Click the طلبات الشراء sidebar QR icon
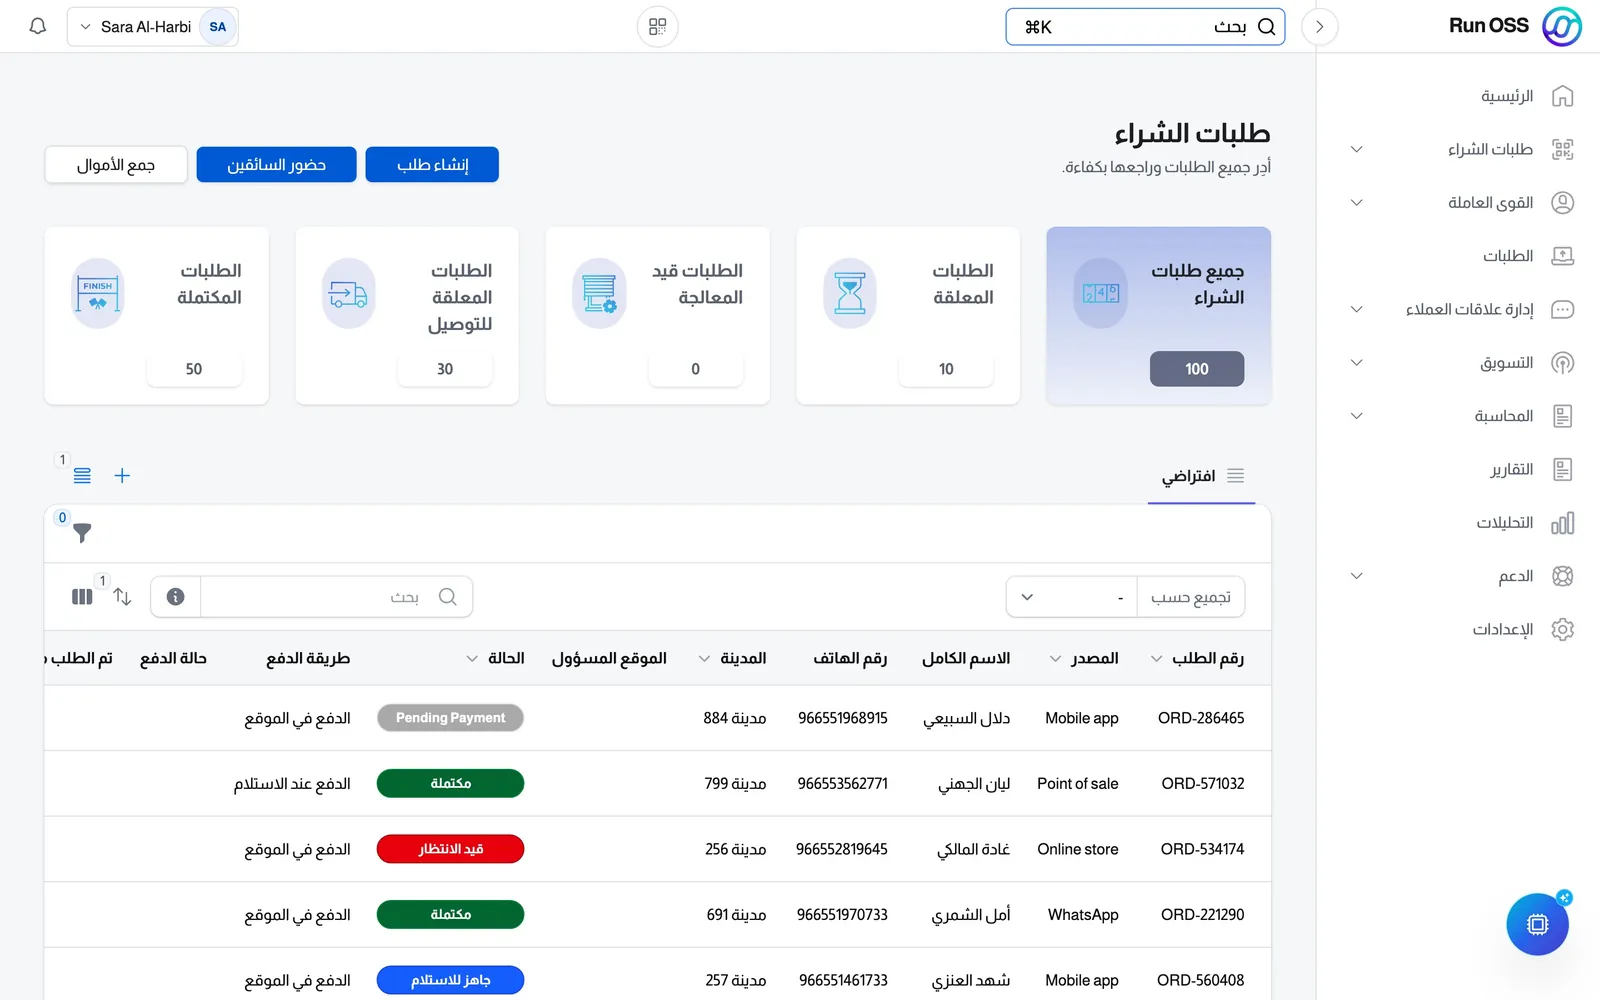Screen dimensions: 1600x1000 pos(1562,149)
